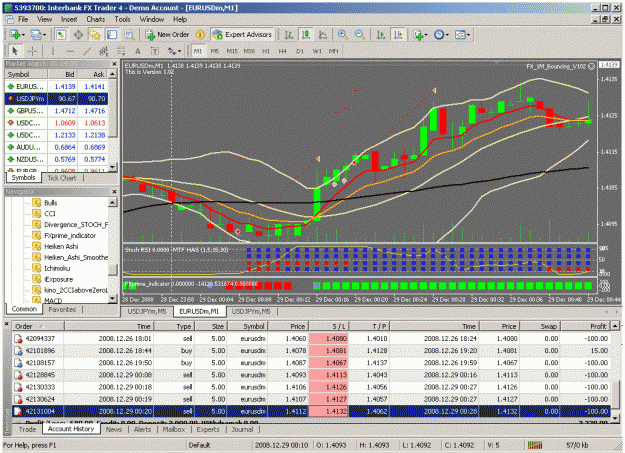Select the trendline drawing tool
Image resolution: width=625 pixels, height=453 pixels.
point(87,51)
